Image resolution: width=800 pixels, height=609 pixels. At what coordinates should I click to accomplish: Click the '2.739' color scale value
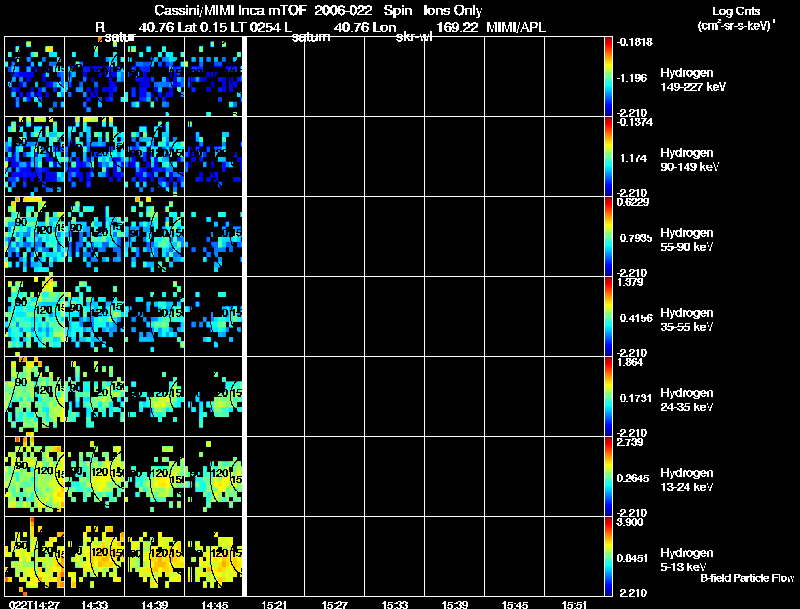point(630,442)
